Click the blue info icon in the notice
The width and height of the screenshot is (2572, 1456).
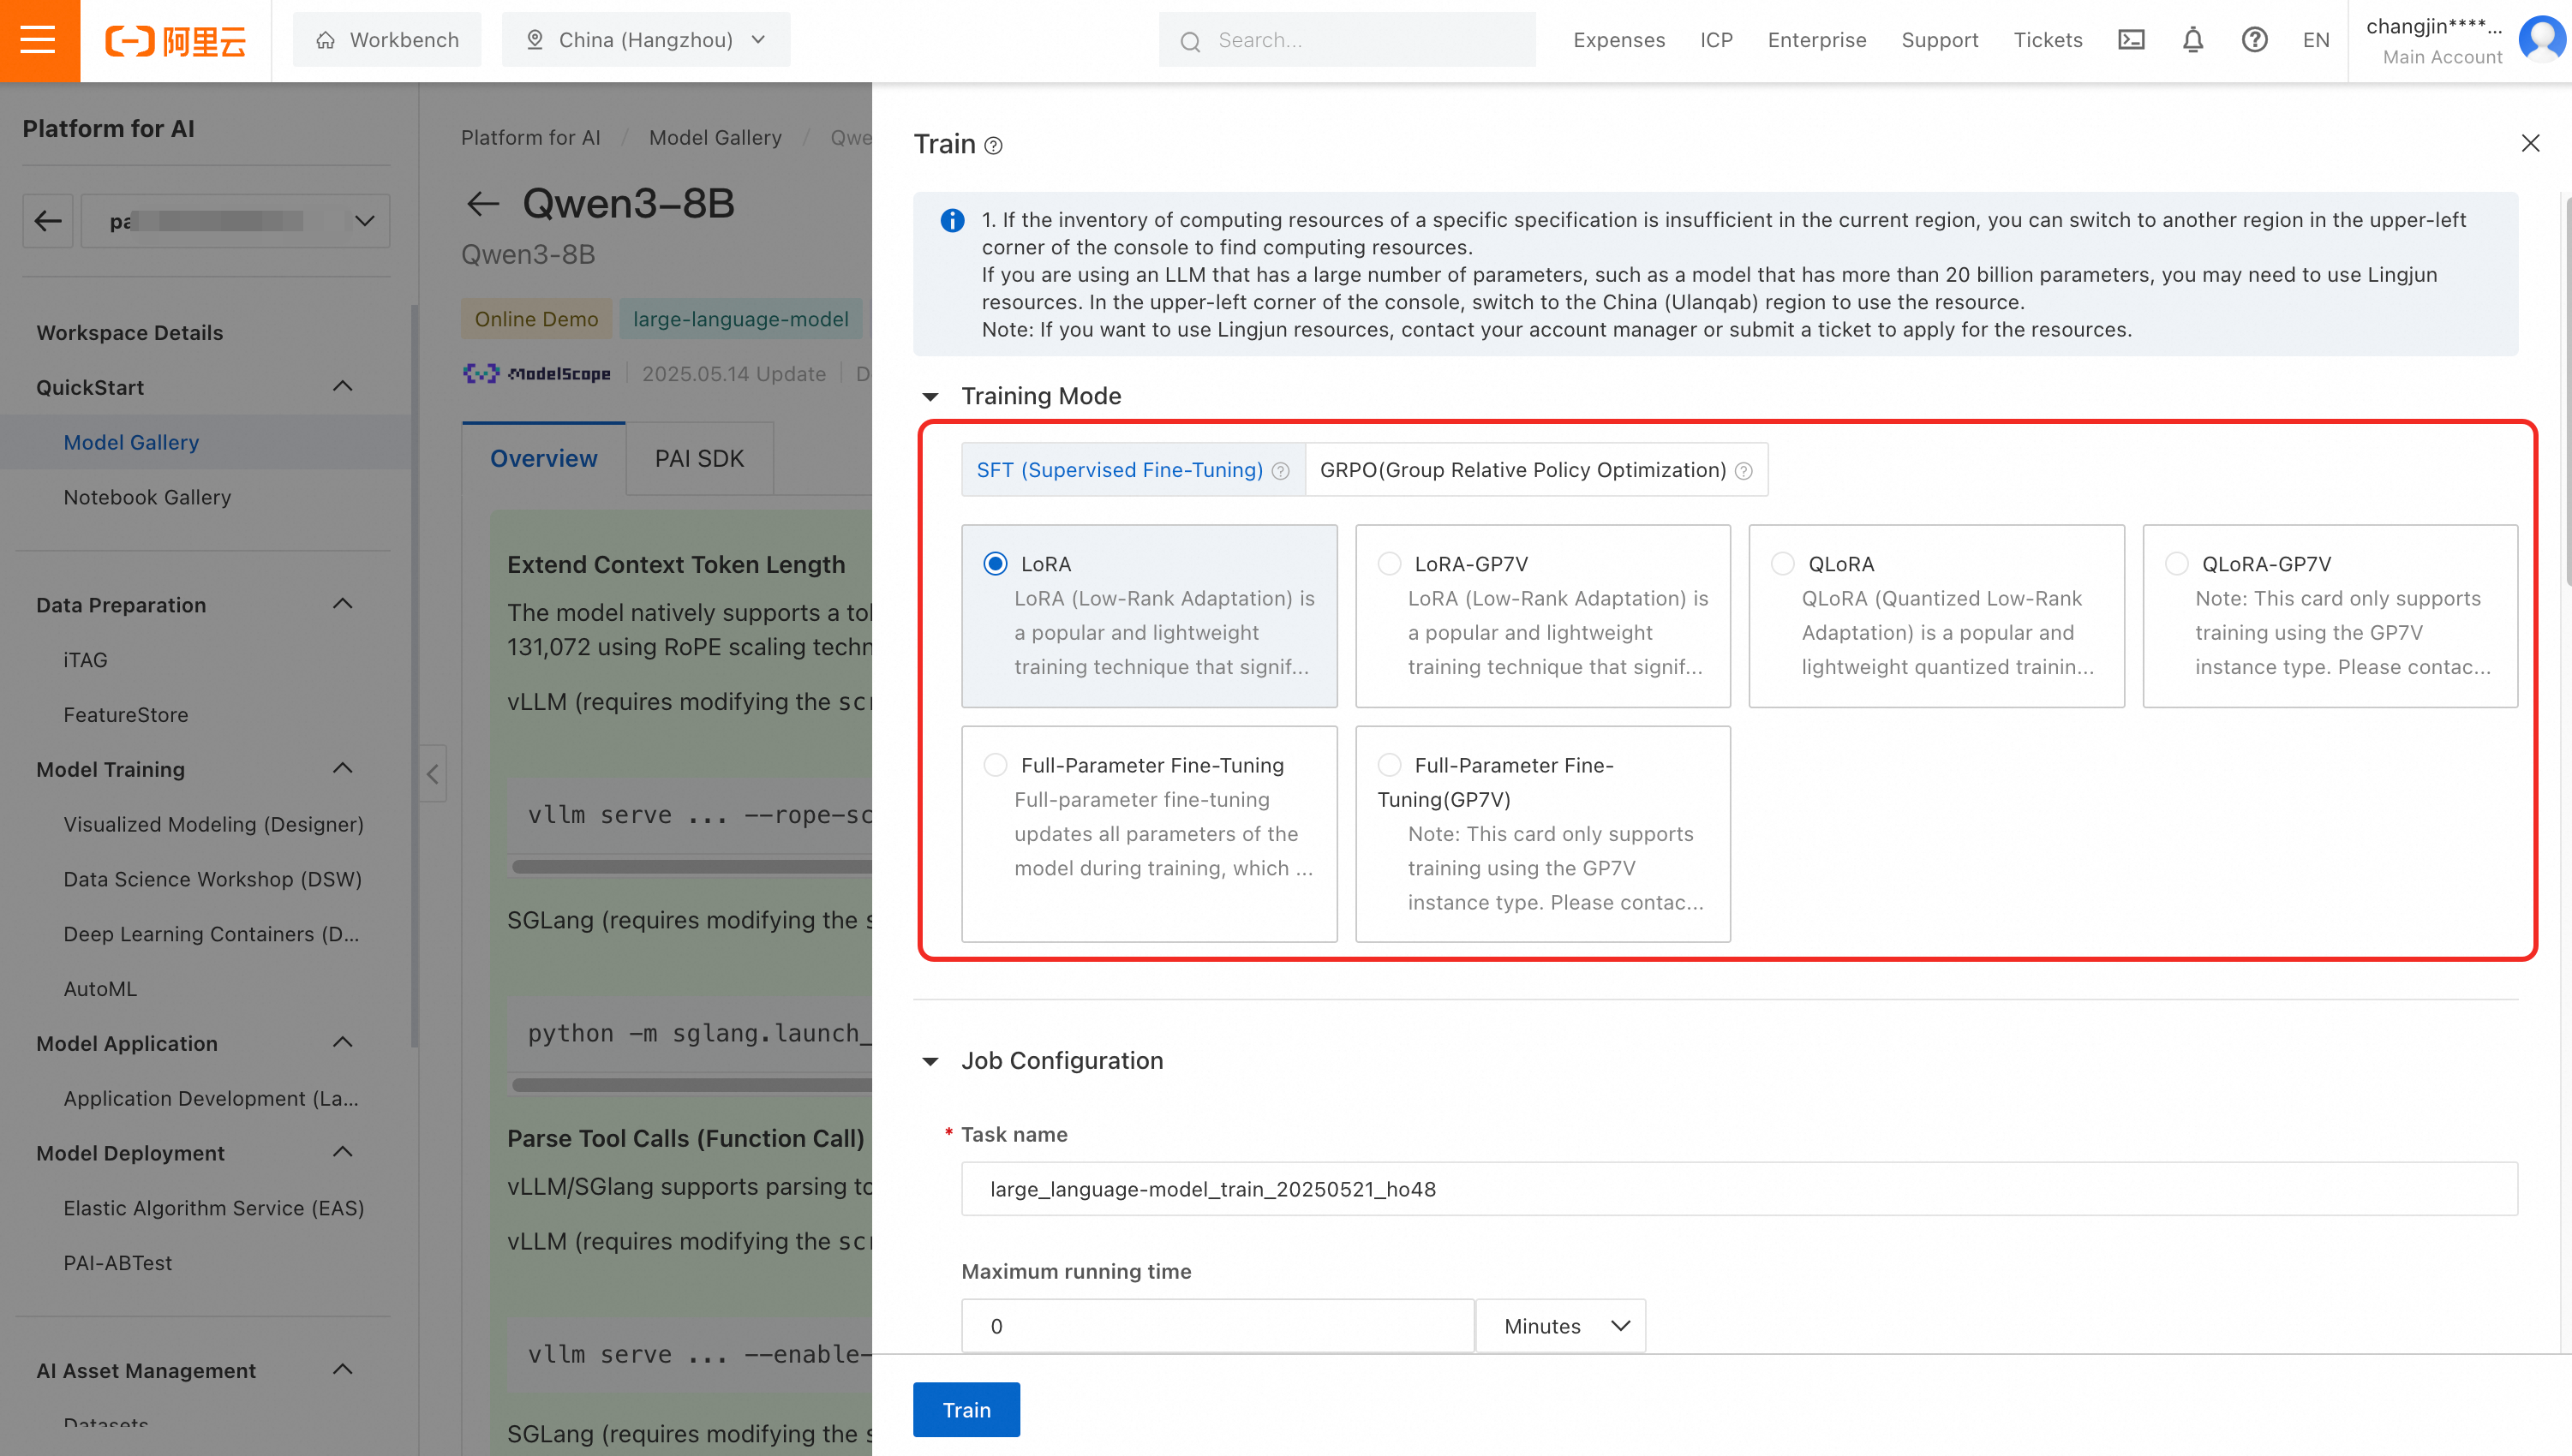tap(952, 220)
